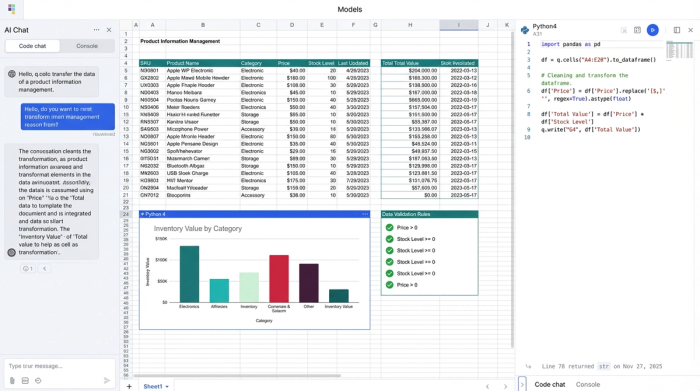Select column C header
This screenshot has height=391, width=700.
point(258,25)
